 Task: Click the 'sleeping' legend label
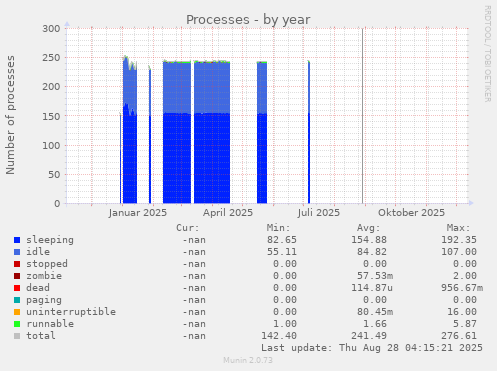tap(50, 240)
